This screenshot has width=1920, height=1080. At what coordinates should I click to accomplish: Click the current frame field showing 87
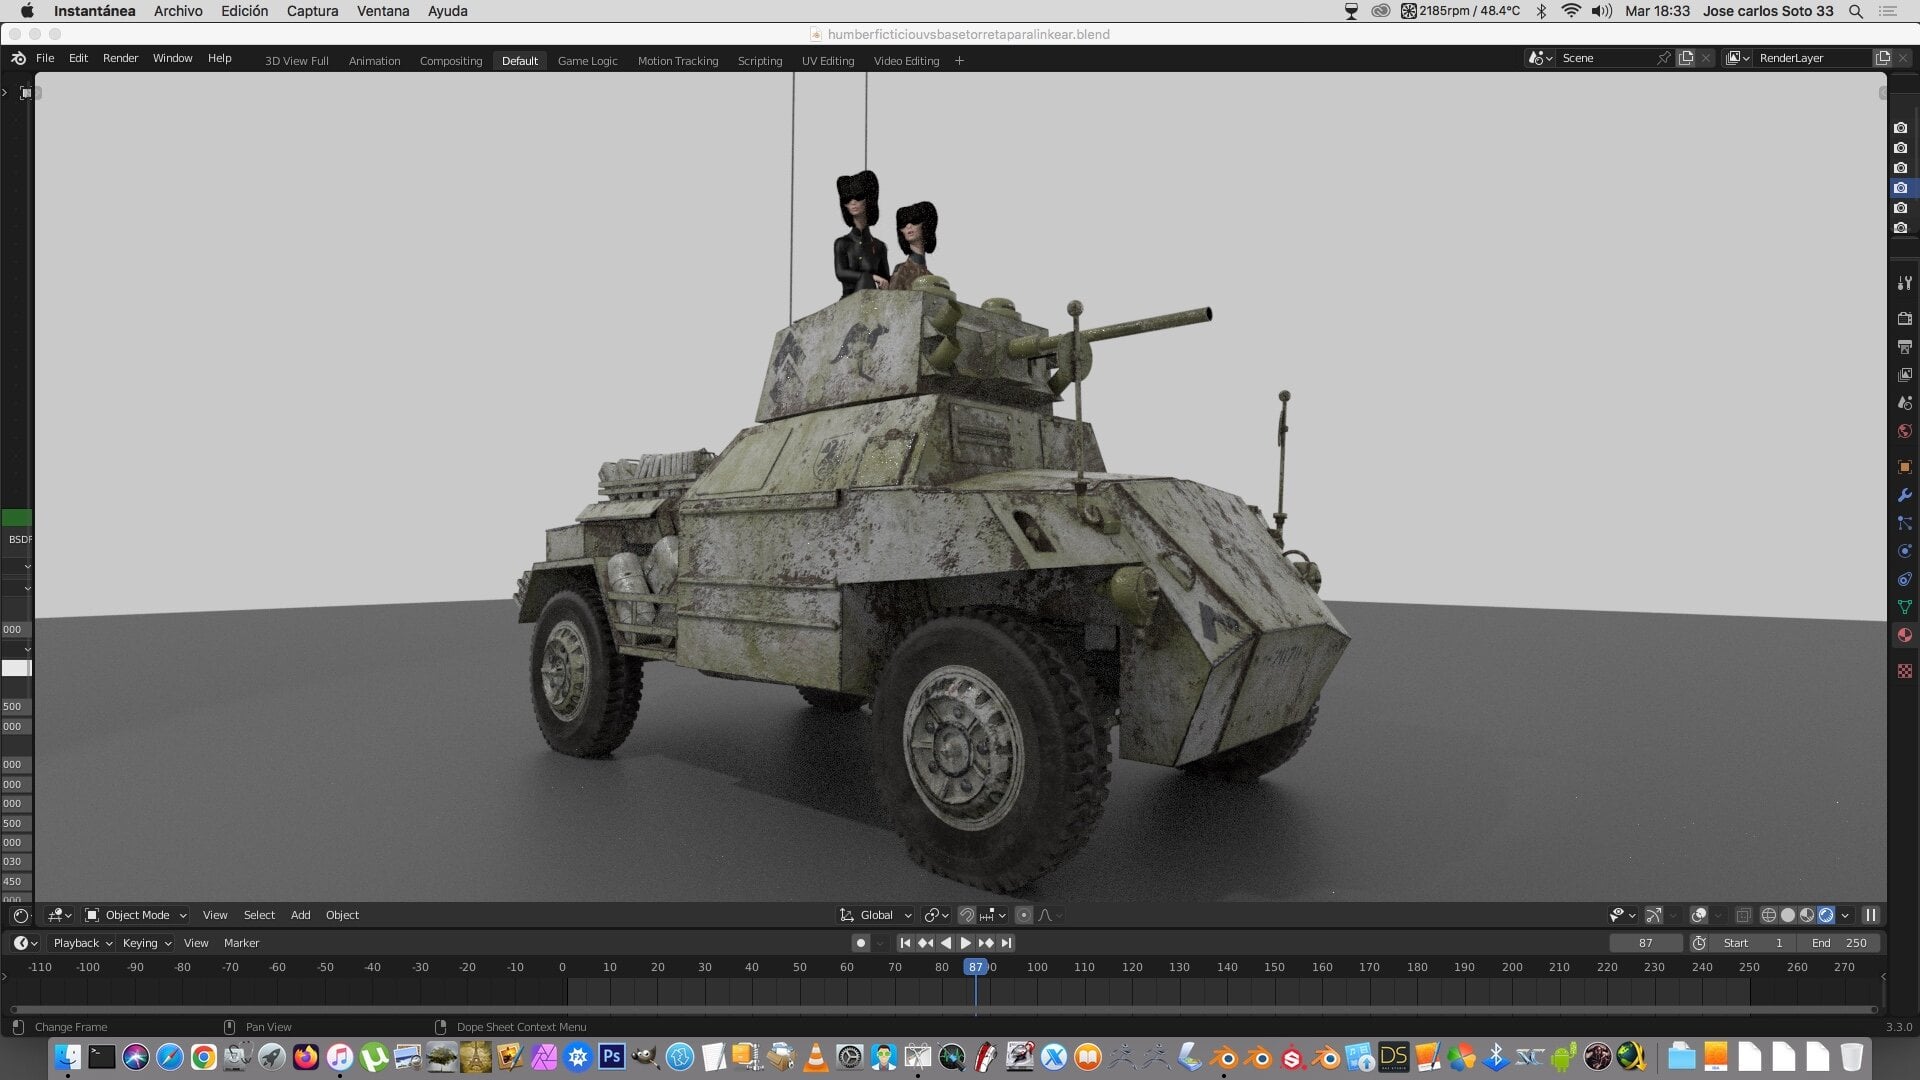point(1645,943)
